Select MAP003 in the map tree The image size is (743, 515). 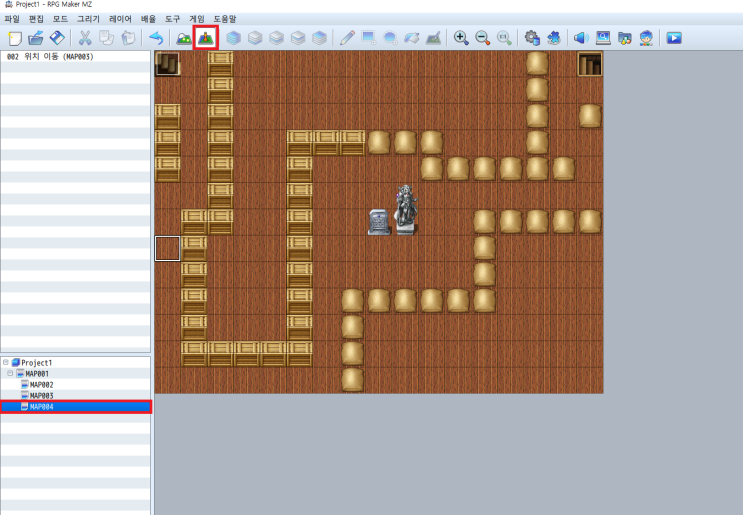pos(41,396)
